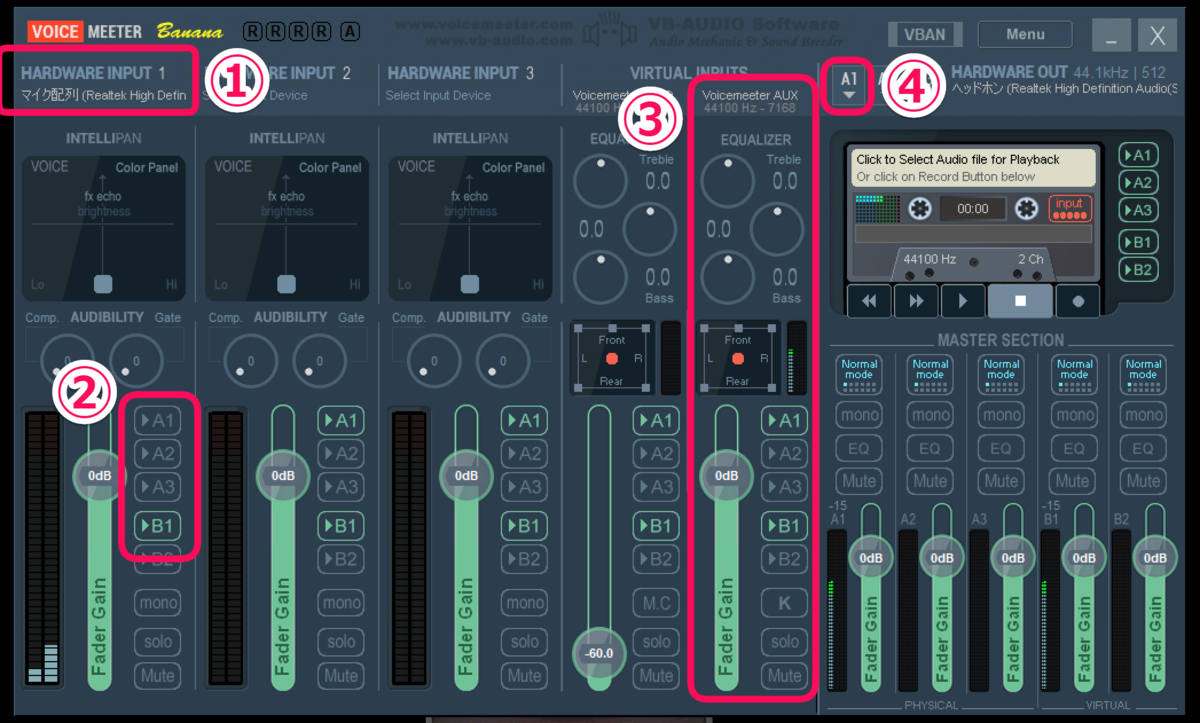This screenshot has width=1200, height=723.
Task: Mute master bus B2
Action: [1143, 481]
